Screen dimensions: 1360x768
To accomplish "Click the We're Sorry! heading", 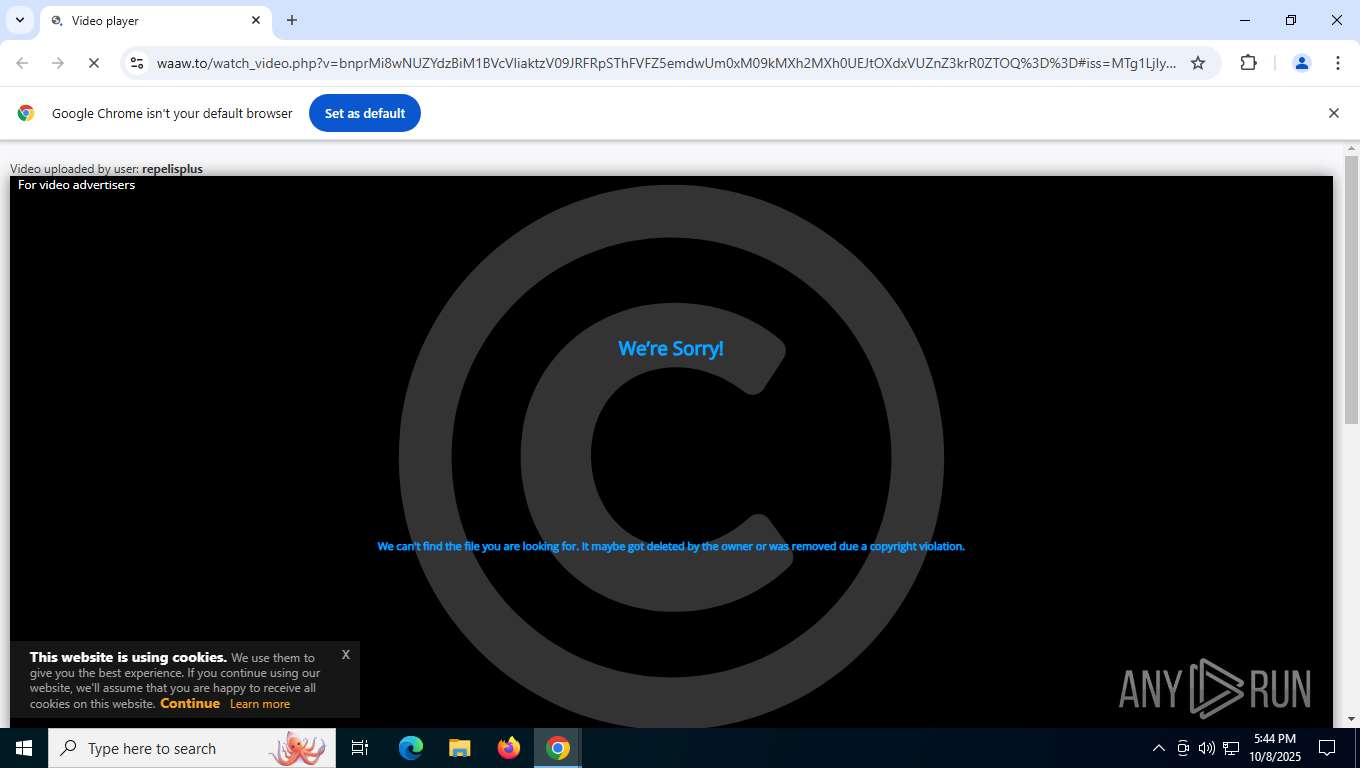I will click(x=671, y=348).
